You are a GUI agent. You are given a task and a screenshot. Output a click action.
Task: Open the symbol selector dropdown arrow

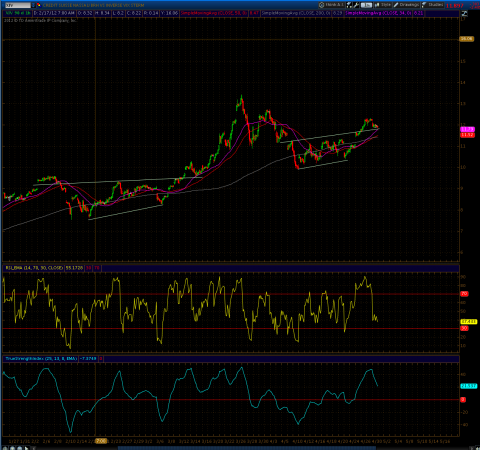33,5
